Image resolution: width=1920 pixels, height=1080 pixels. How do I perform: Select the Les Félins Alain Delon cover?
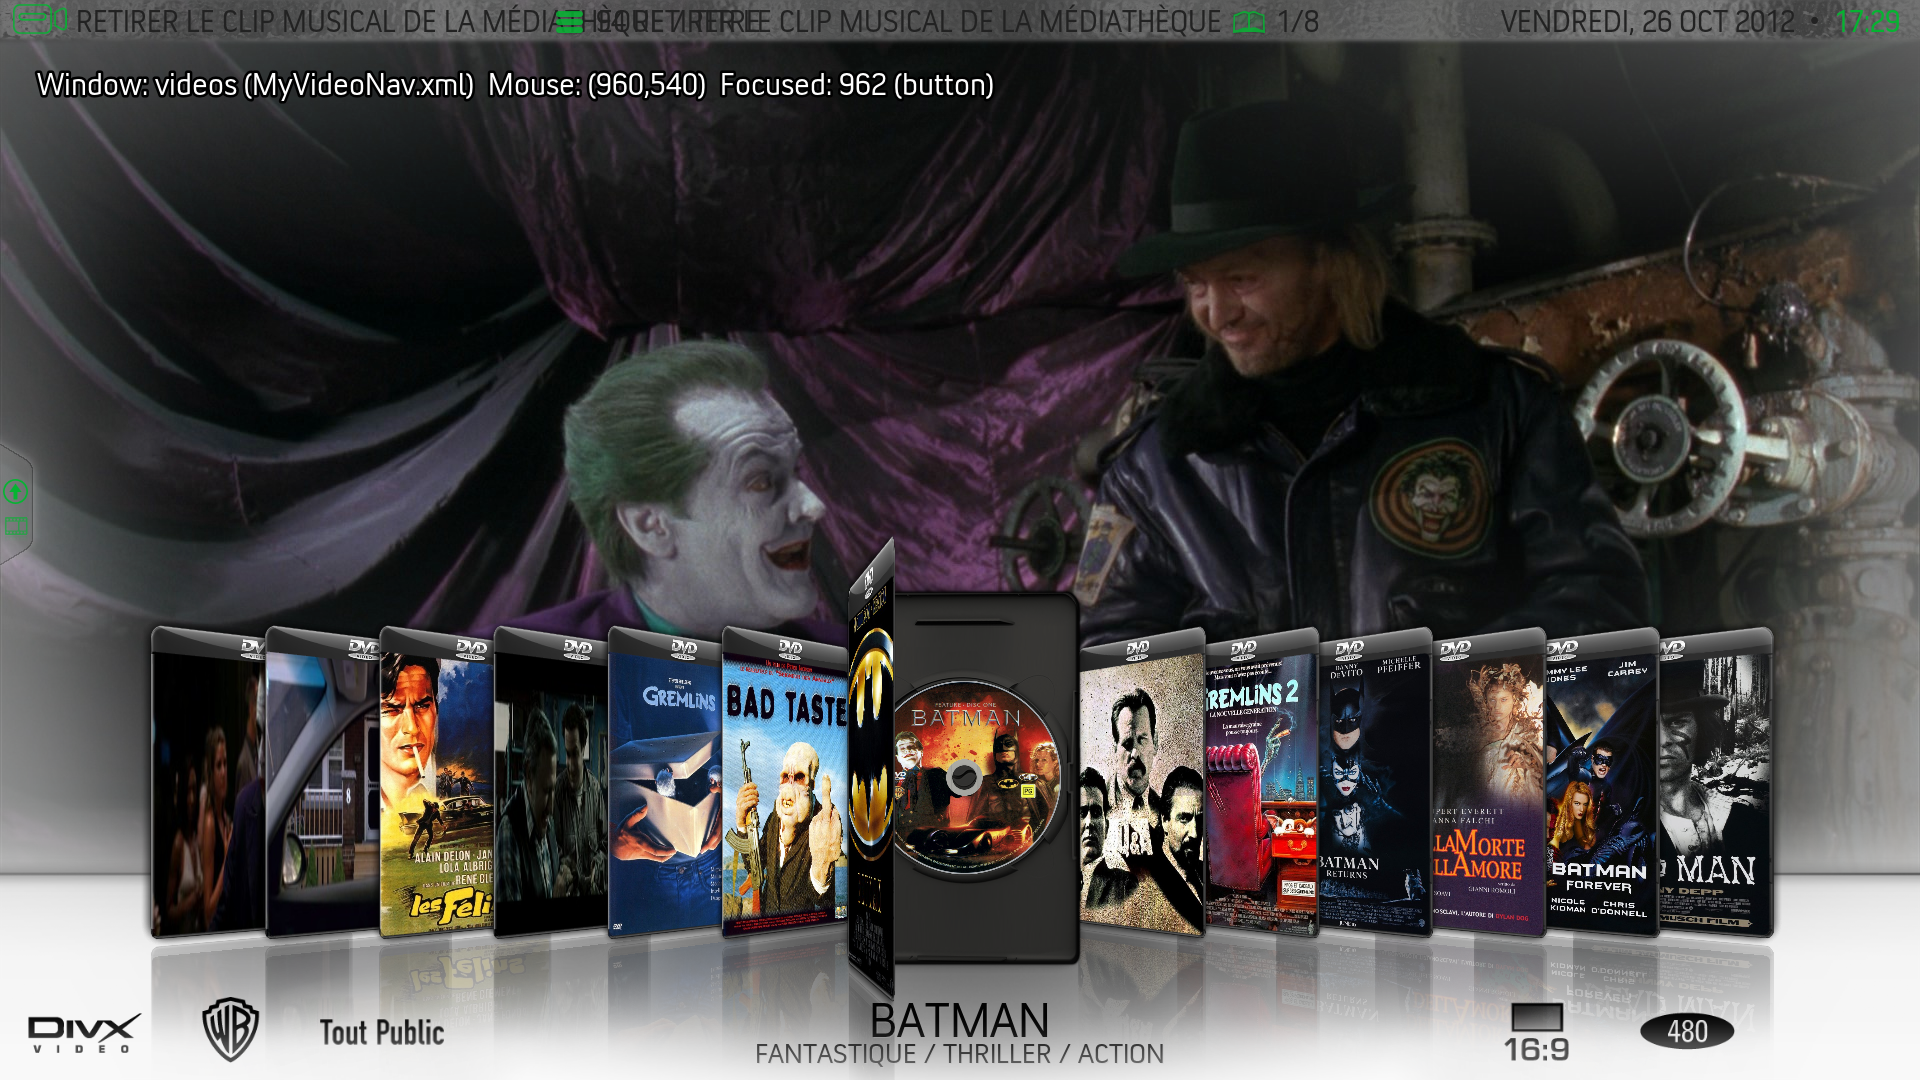pyautogui.click(x=436, y=782)
